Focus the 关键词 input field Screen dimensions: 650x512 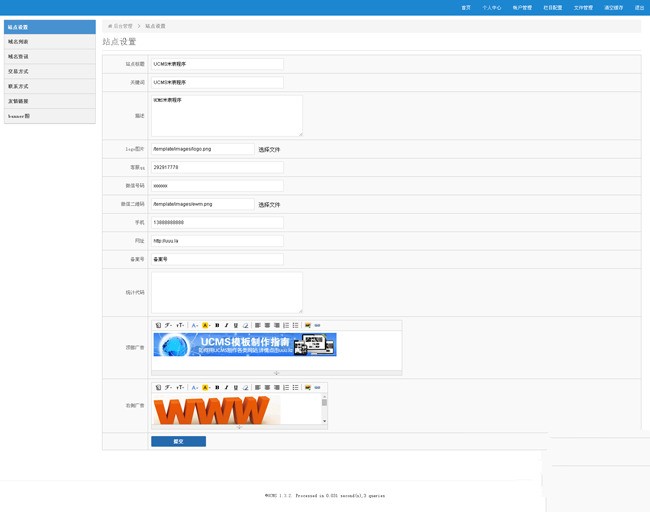217,82
